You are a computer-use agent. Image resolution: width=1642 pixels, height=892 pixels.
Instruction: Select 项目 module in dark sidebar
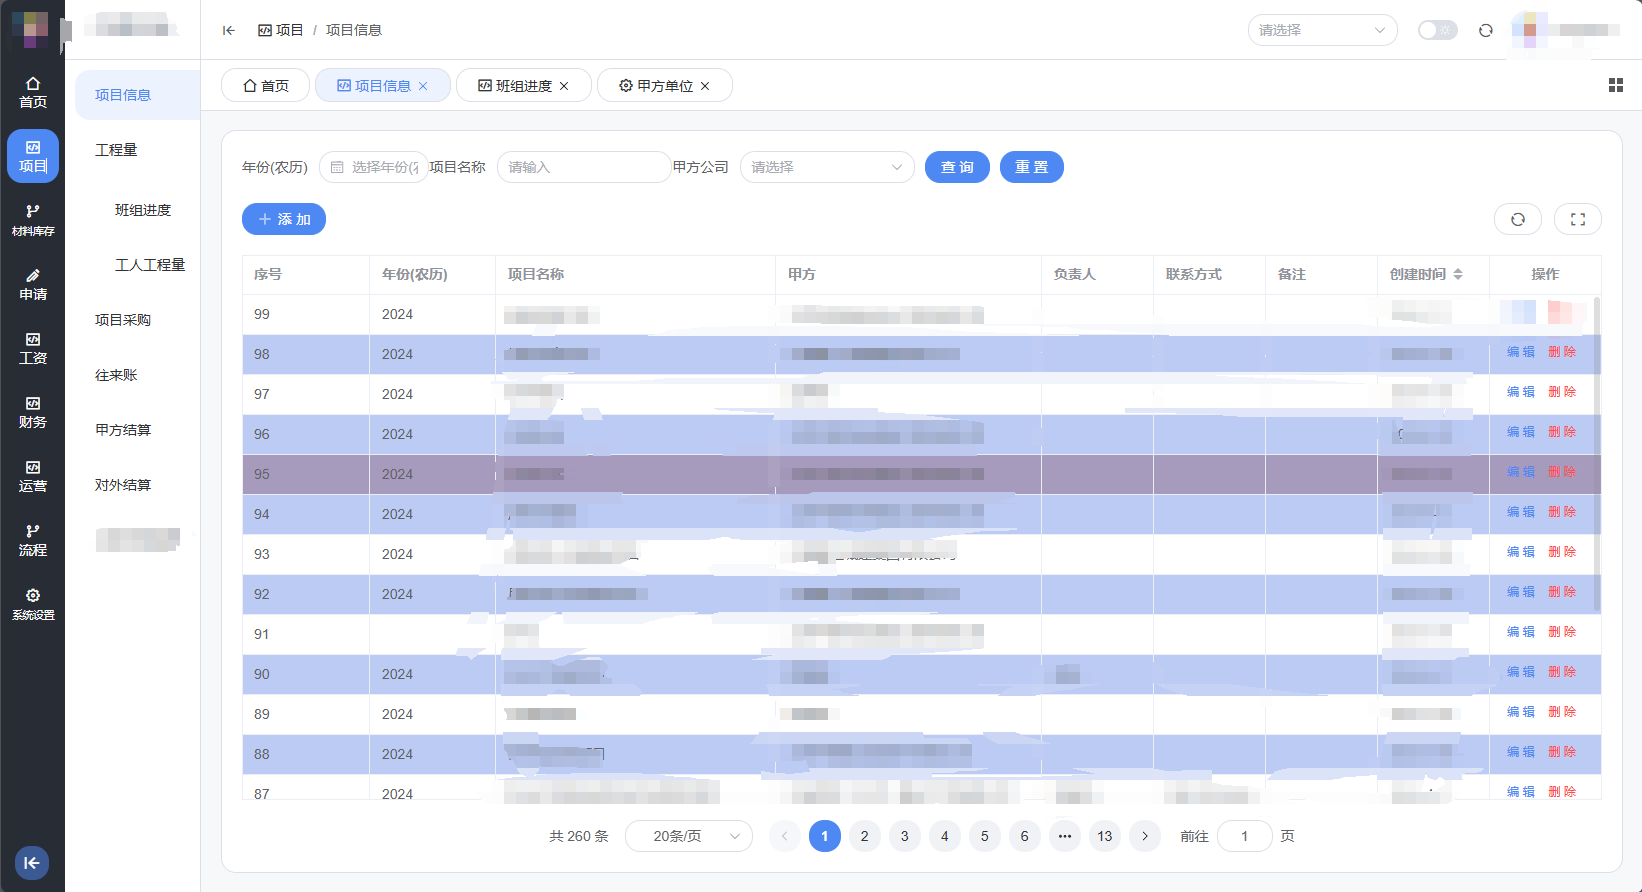[33, 156]
